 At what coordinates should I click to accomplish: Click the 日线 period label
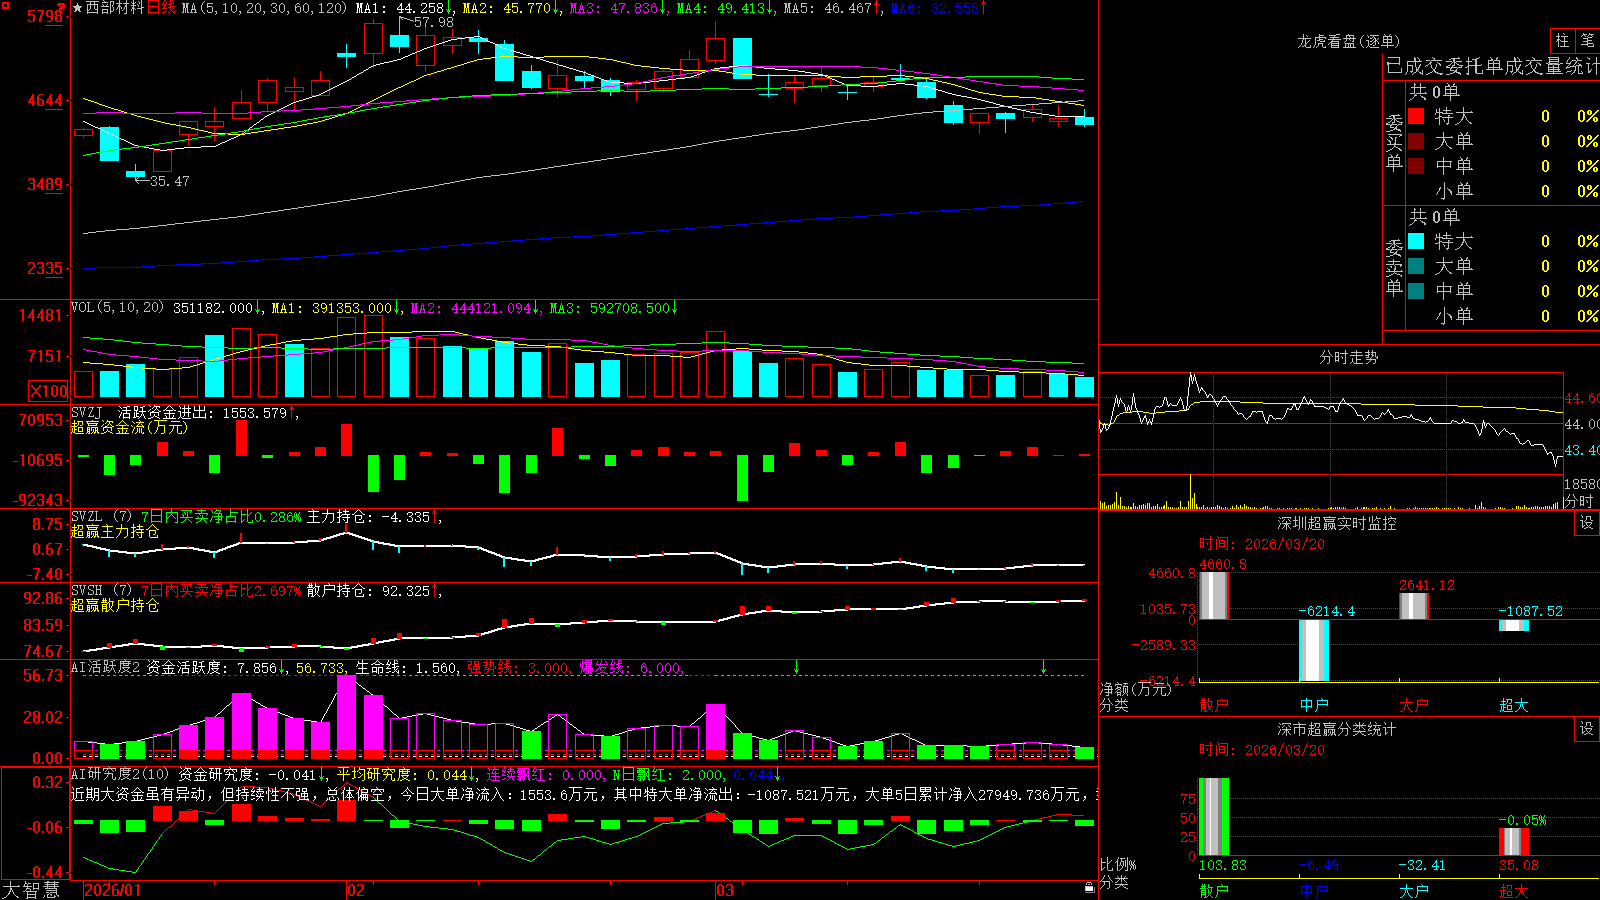click(161, 8)
